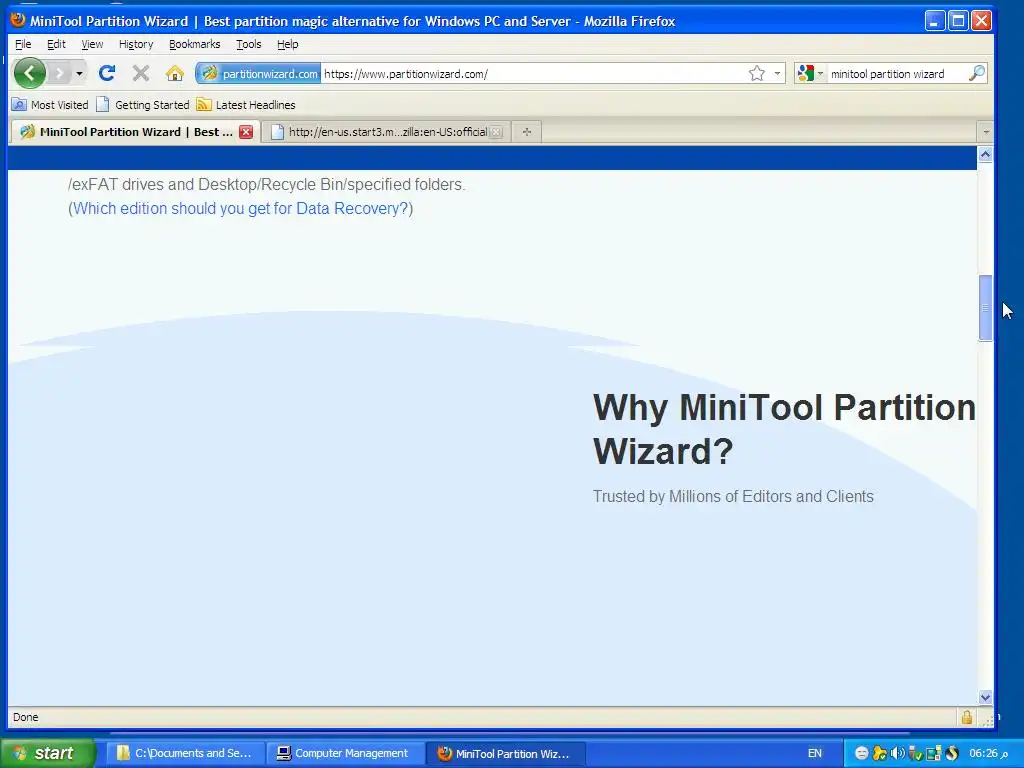
Task: Click the Why MiniTool Partition Wizard? heading
Action: click(x=784, y=429)
